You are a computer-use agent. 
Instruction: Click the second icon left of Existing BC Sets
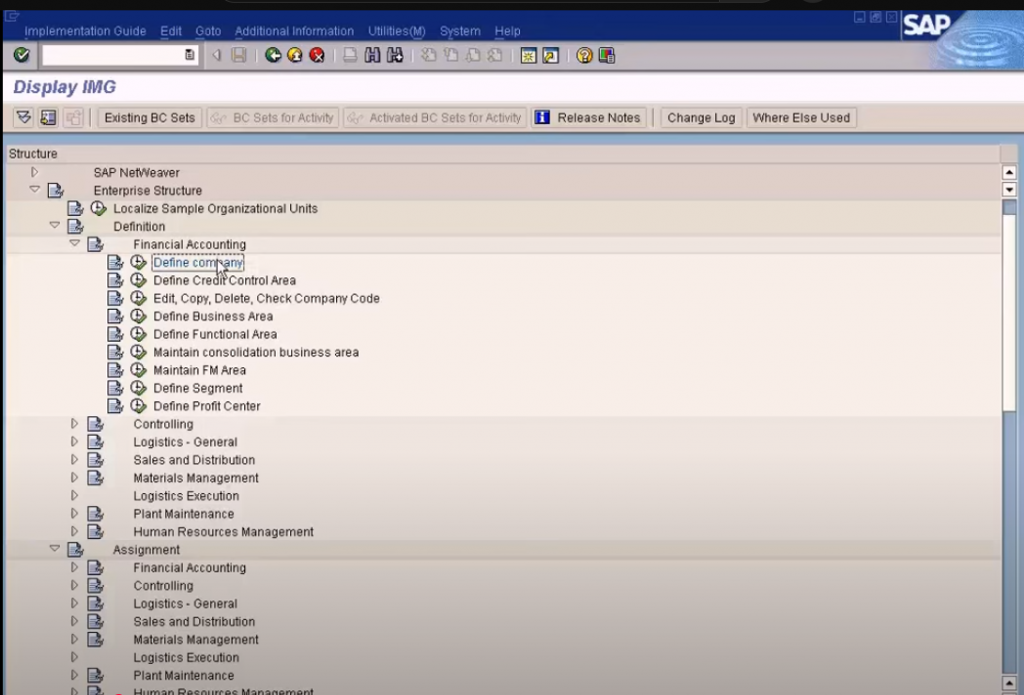tap(48, 118)
